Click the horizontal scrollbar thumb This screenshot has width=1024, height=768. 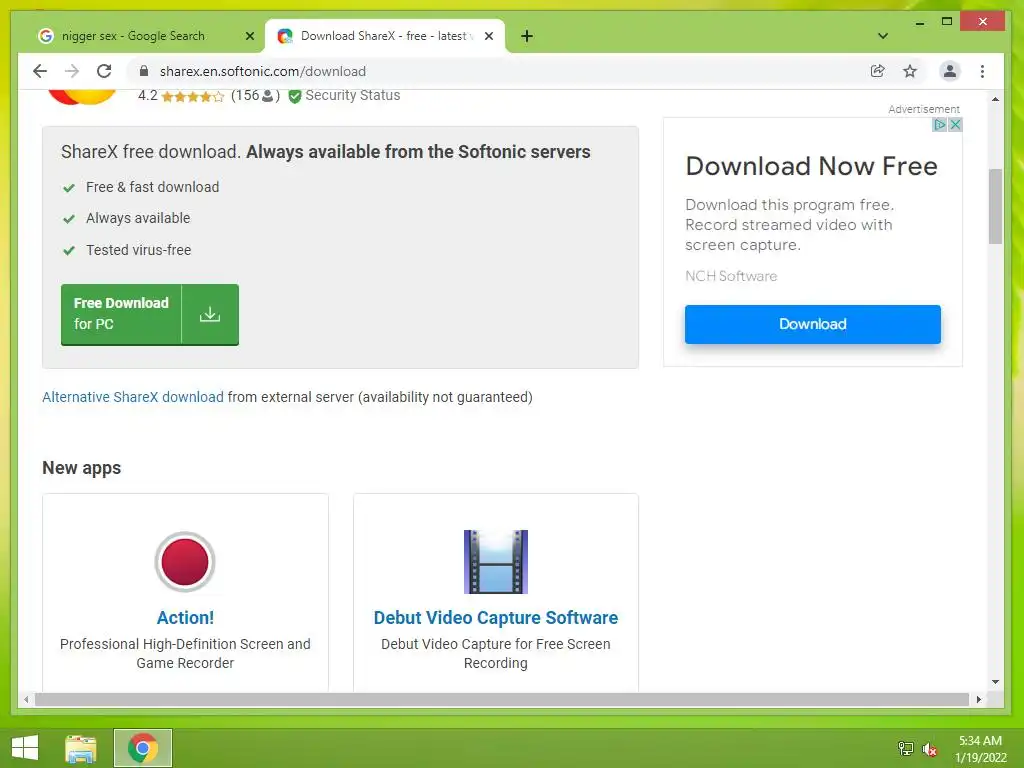502,699
